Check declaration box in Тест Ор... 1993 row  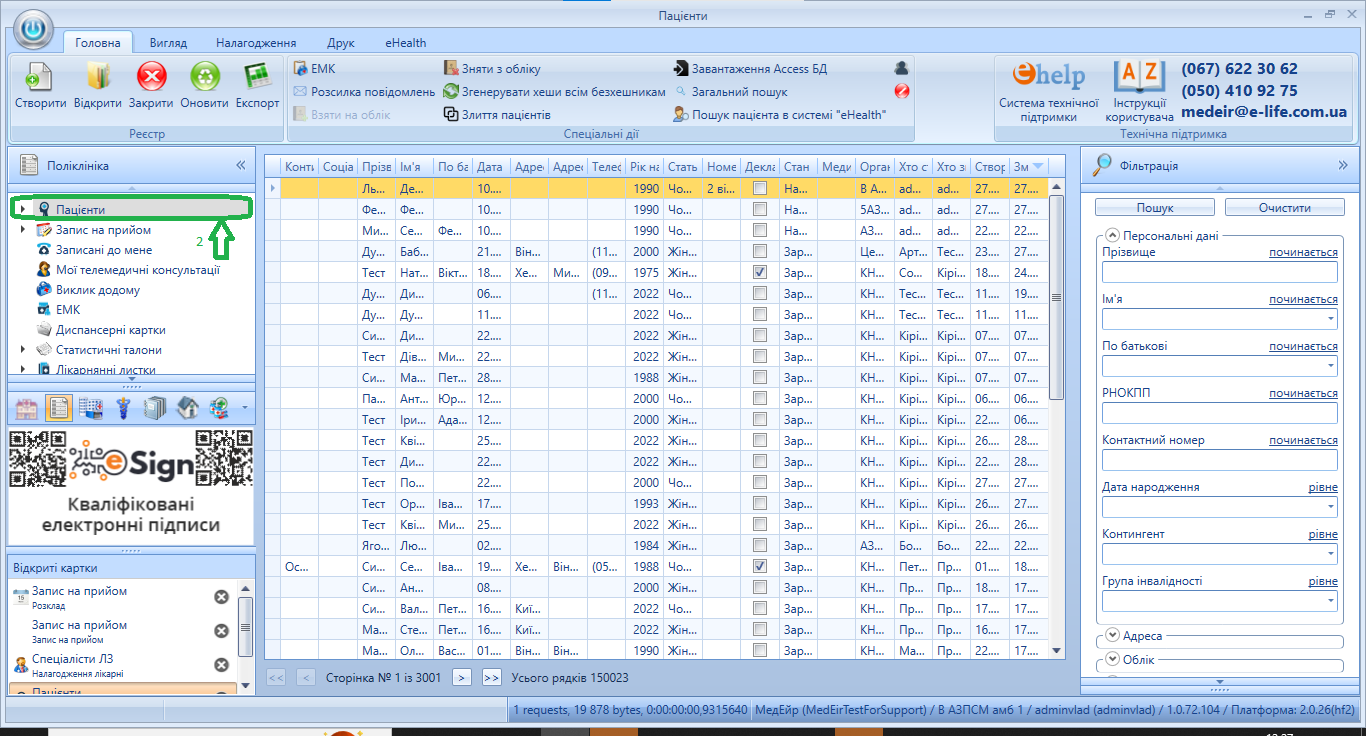[x=761, y=503]
